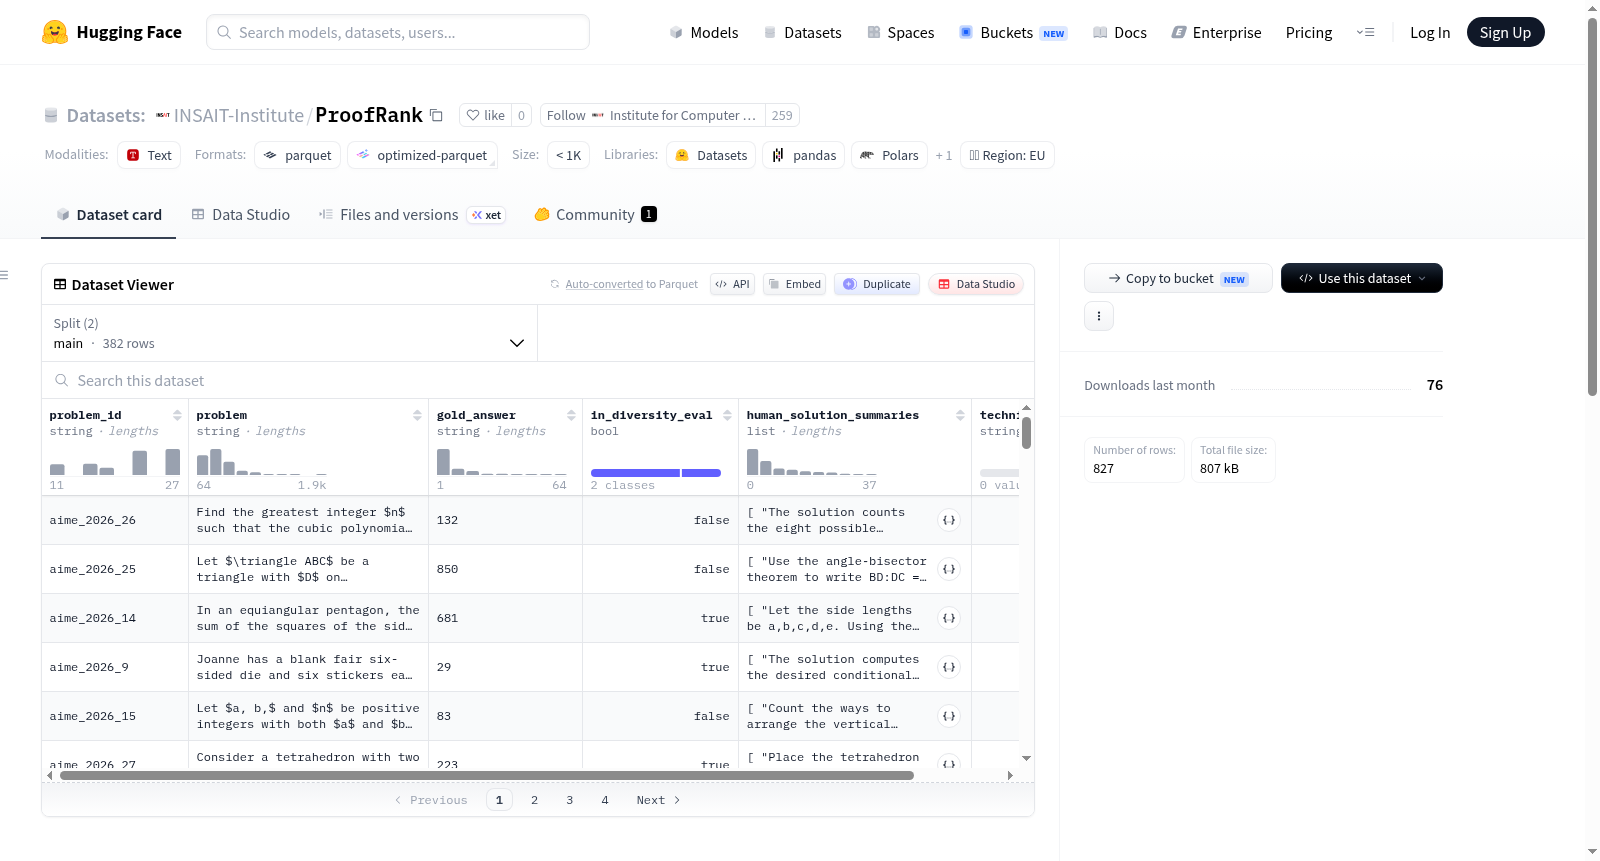1600x861 pixels.
Task: Click the Hugging Face logo emoji
Action: 55,32
